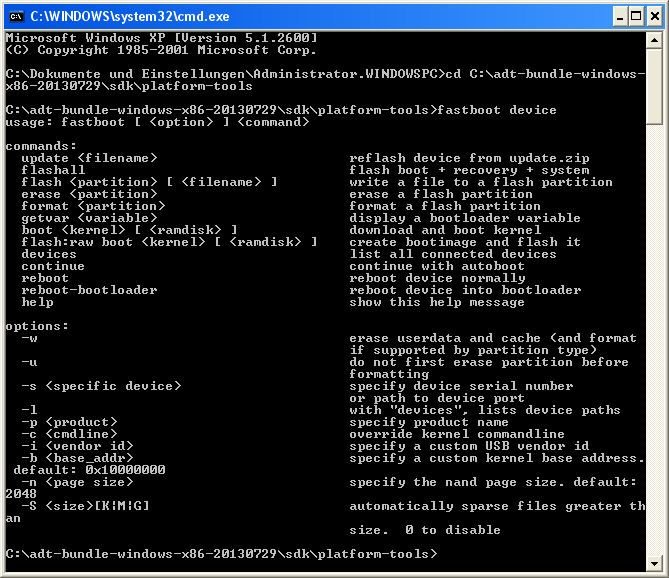Click the line 'Microsoft Windows XP [Version 5.1.2600]'
669x578 pixels.
coord(162,38)
